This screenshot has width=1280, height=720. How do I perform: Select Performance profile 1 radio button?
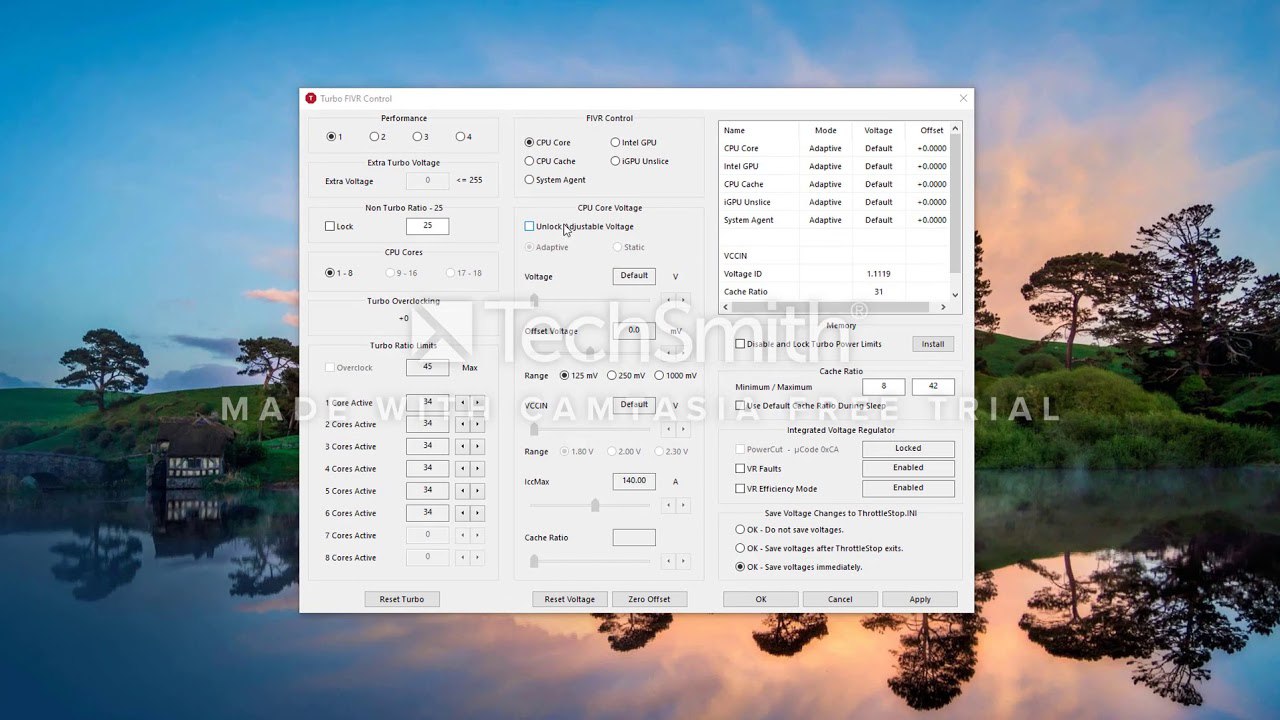point(331,137)
